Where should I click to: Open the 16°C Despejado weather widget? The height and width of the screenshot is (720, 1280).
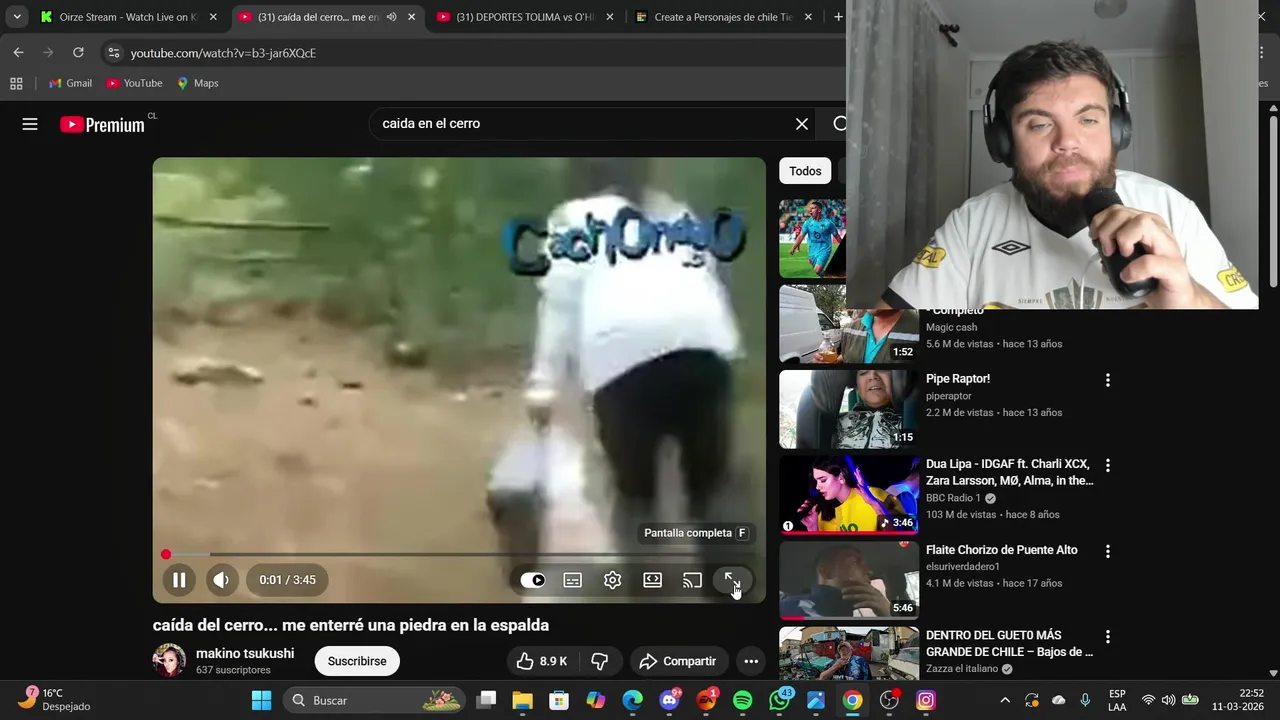pyautogui.click(x=56, y=700)
